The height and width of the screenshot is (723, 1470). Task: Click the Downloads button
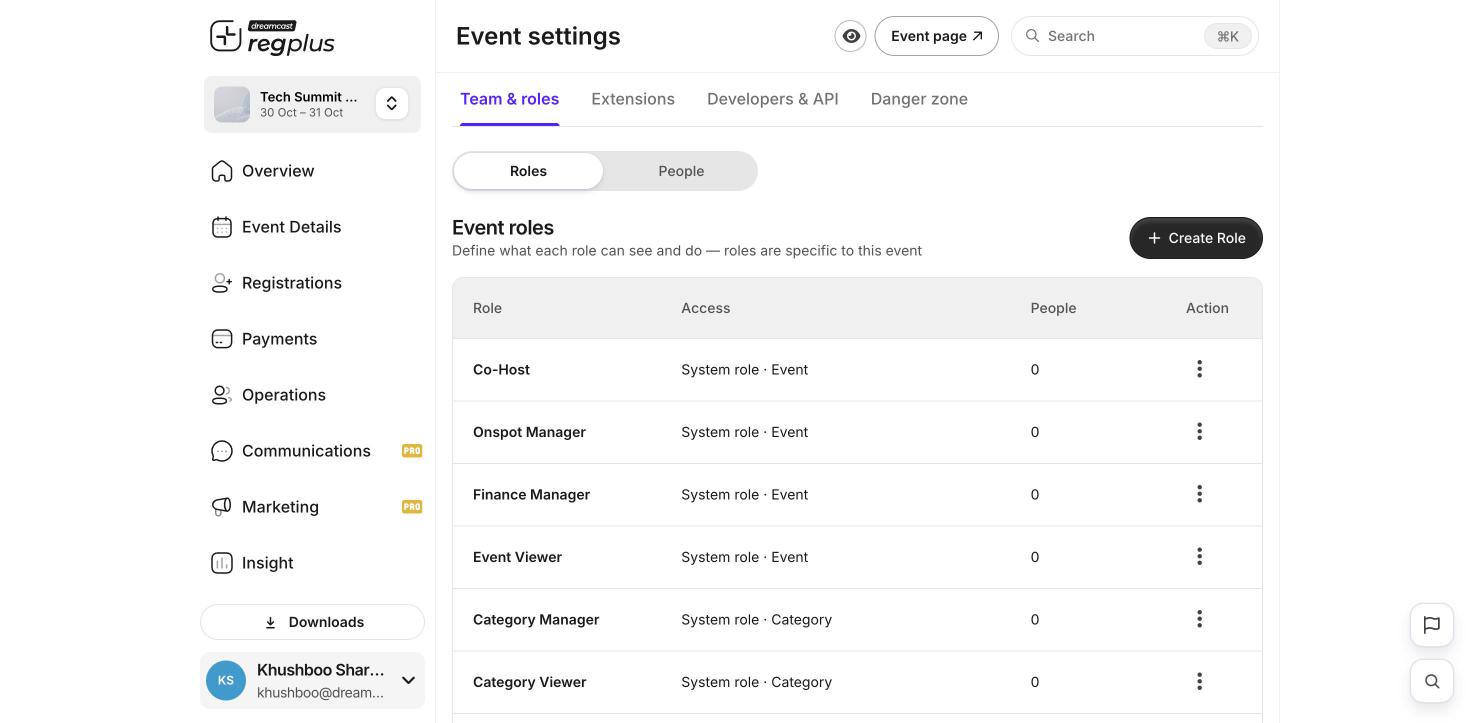(312, 622)
